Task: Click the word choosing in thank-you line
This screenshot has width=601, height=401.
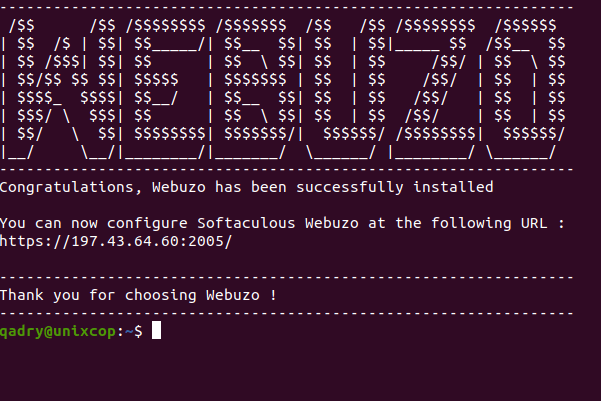Action: coord(161,296)
